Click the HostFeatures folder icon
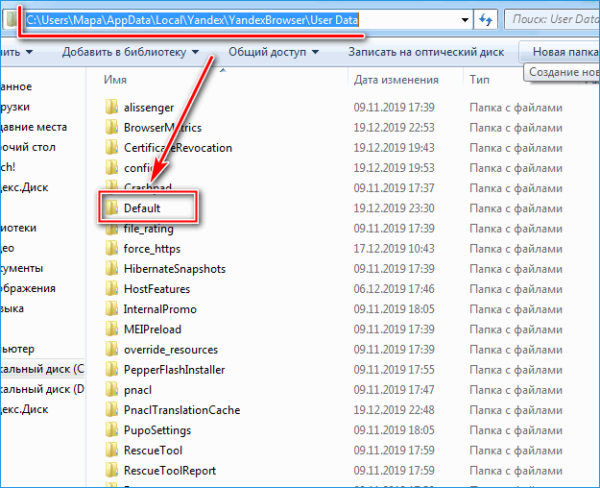 point(111,289)
